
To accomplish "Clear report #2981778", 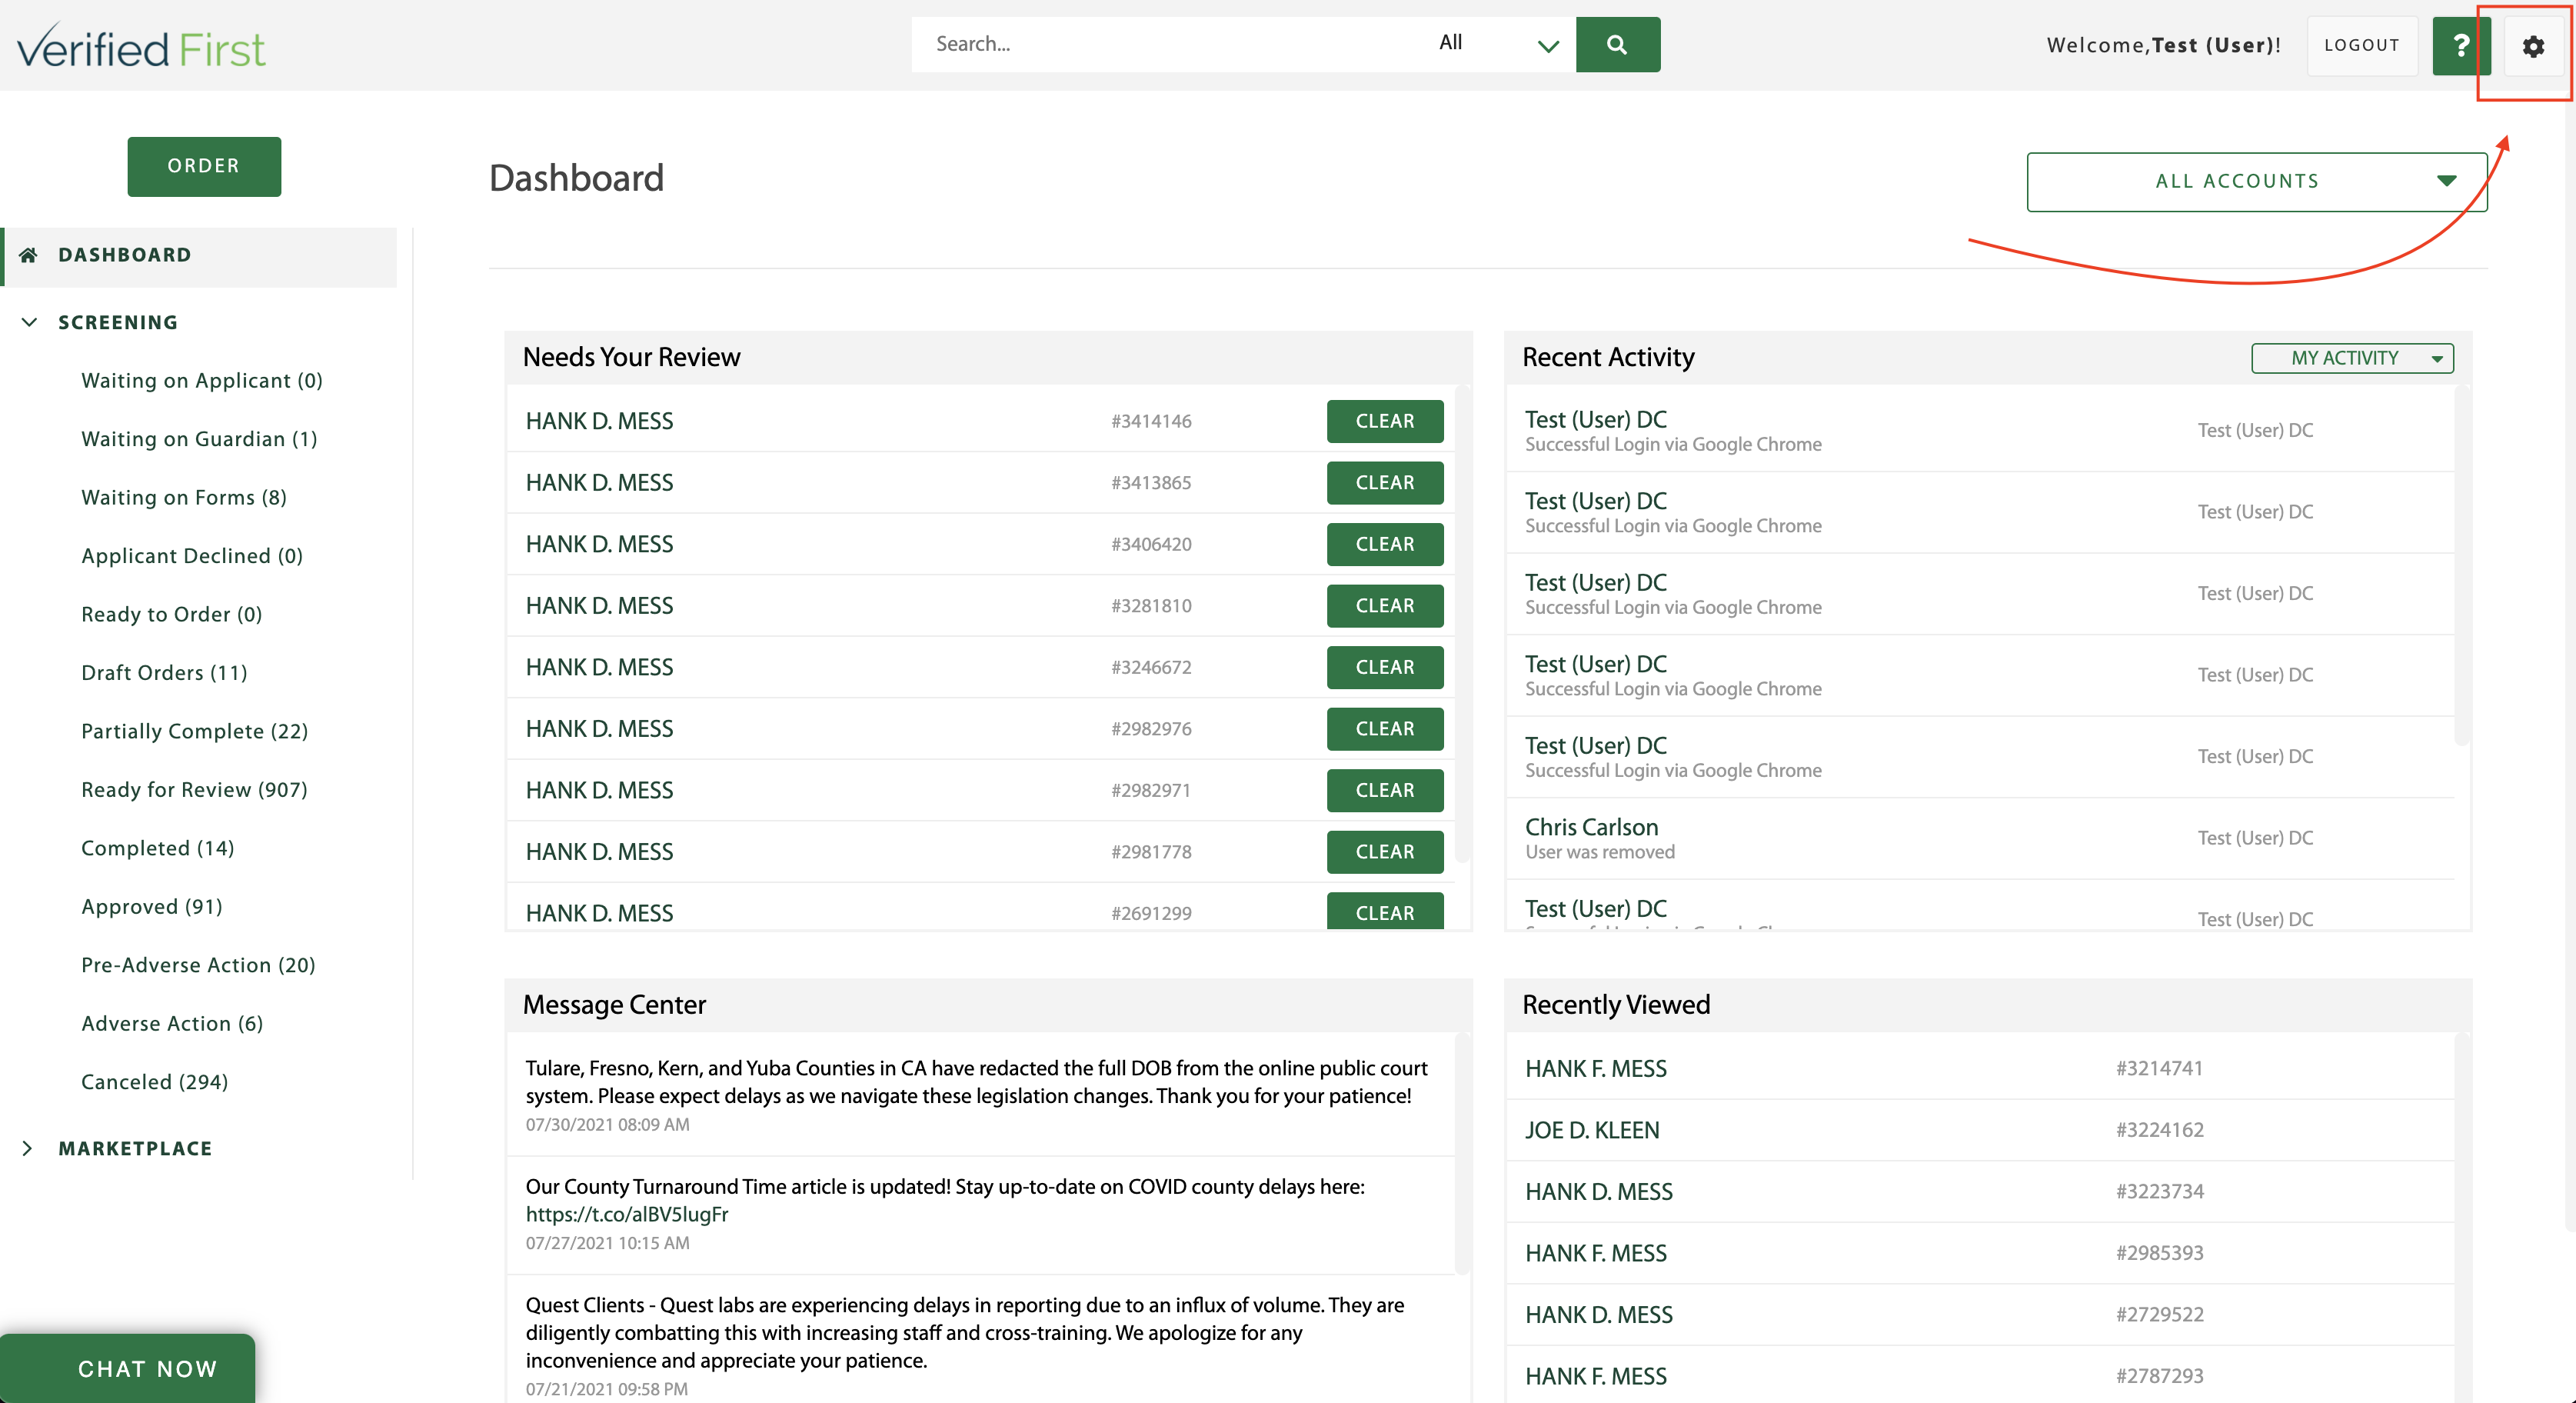I will click(x=1385, y=852).
